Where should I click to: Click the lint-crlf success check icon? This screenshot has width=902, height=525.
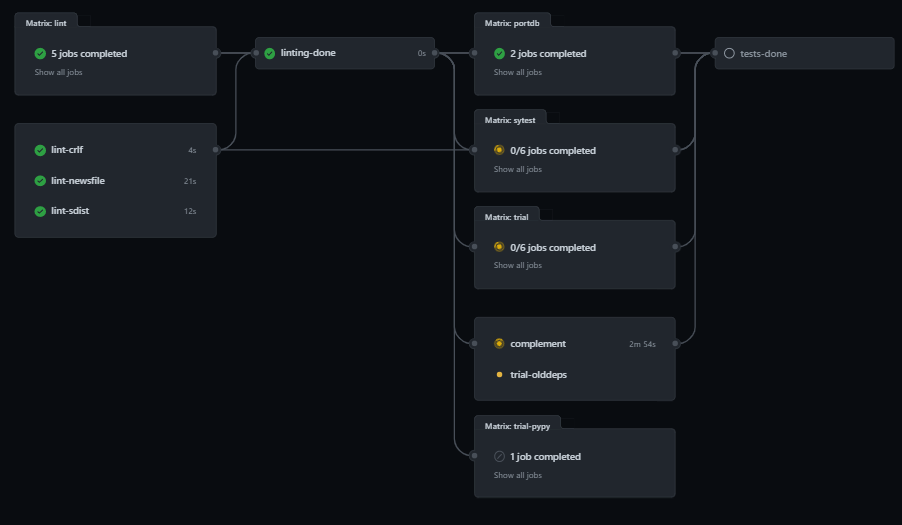[x=40, y=150]
